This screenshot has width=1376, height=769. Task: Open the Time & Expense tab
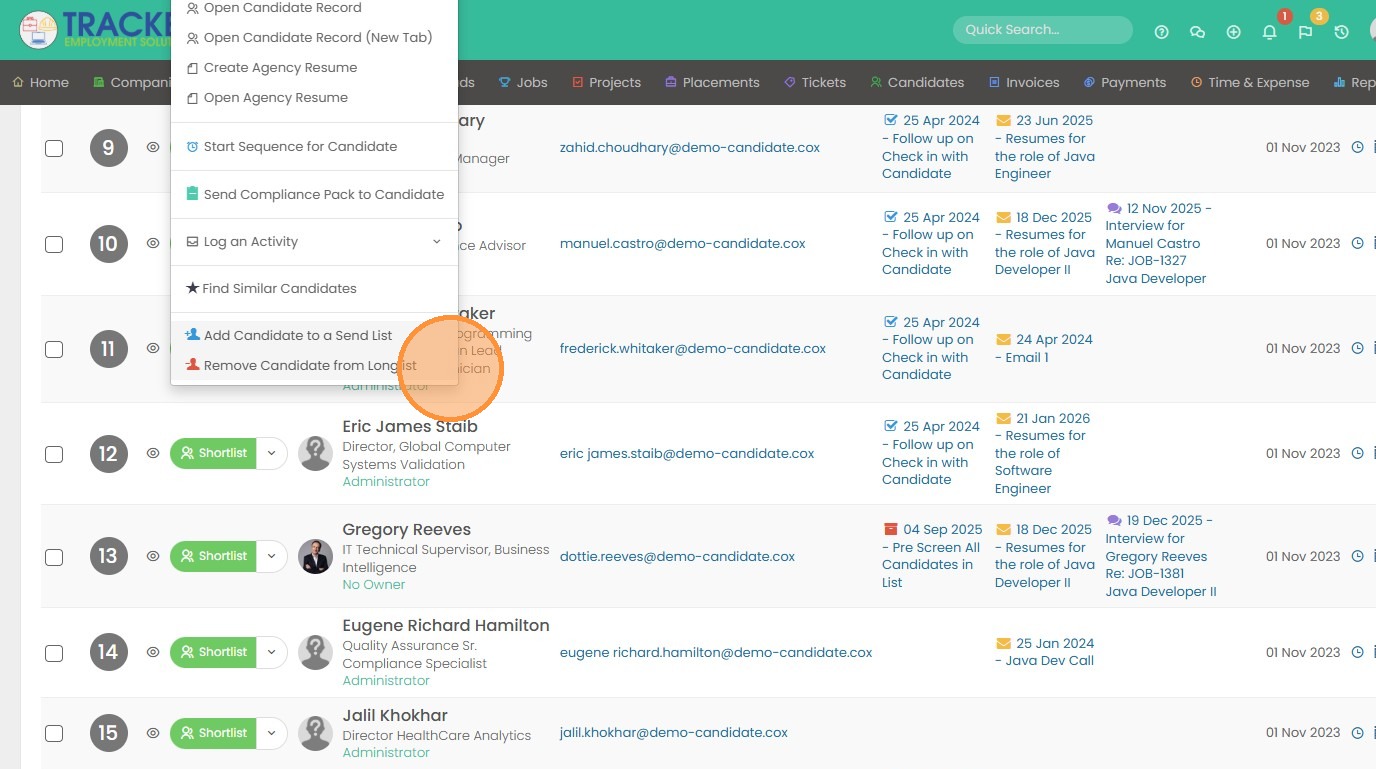click(1250, 83)
